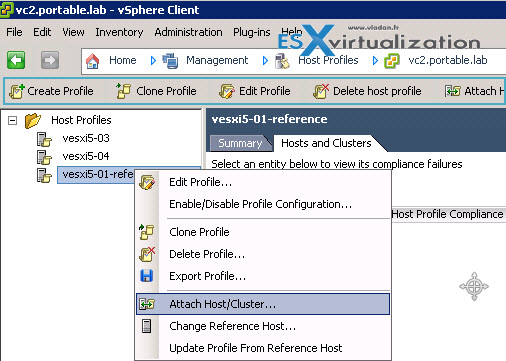Select the Host Profiles root node label
This screenshot has height=361, width=506.
click(81, 120)
